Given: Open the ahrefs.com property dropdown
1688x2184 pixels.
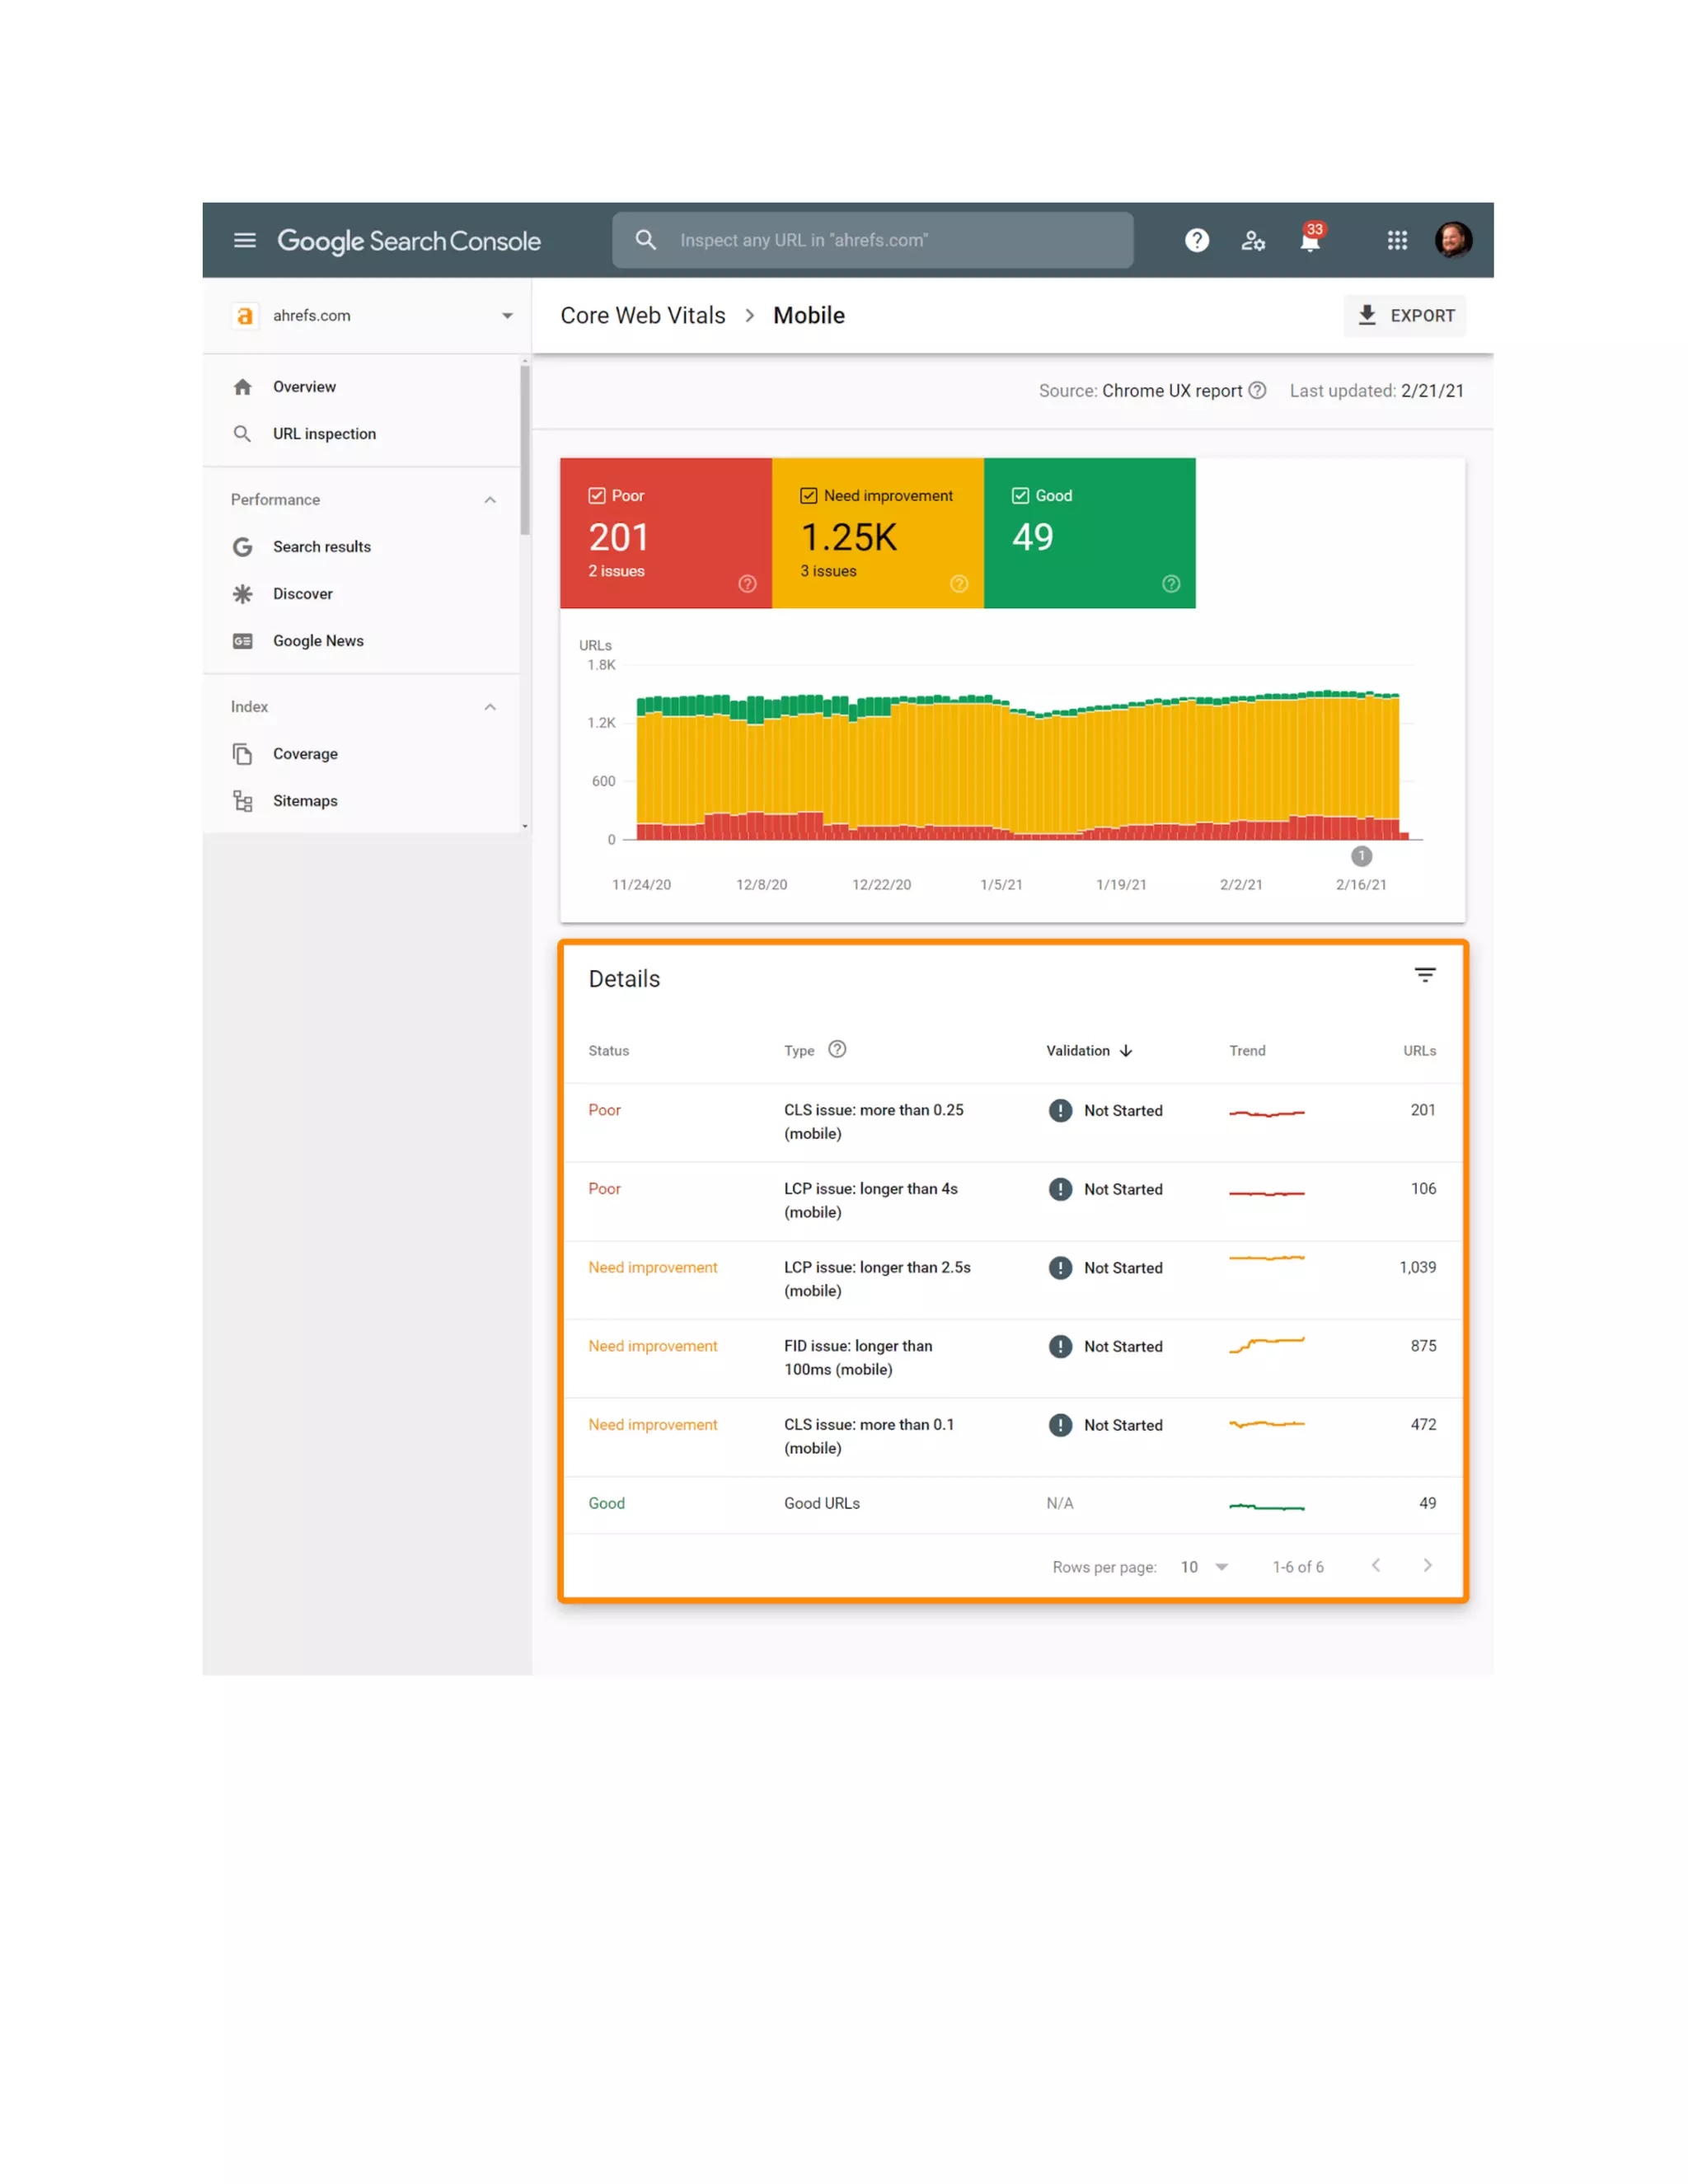Looking at the screenshot, I should click(x=507, y=316).
